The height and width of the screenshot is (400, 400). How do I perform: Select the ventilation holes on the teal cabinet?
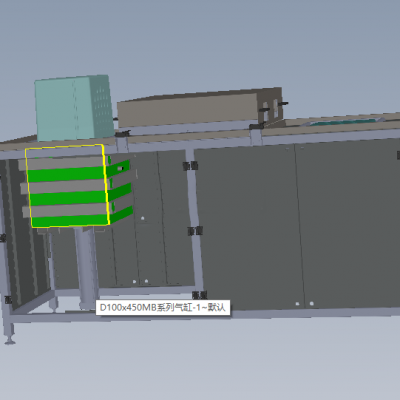tap(102, 107)
